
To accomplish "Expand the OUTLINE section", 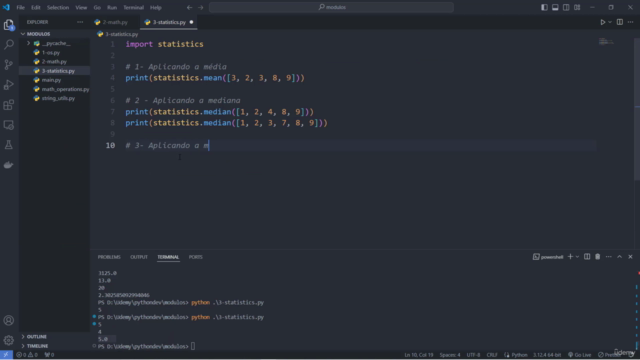I will coord(36,337).
